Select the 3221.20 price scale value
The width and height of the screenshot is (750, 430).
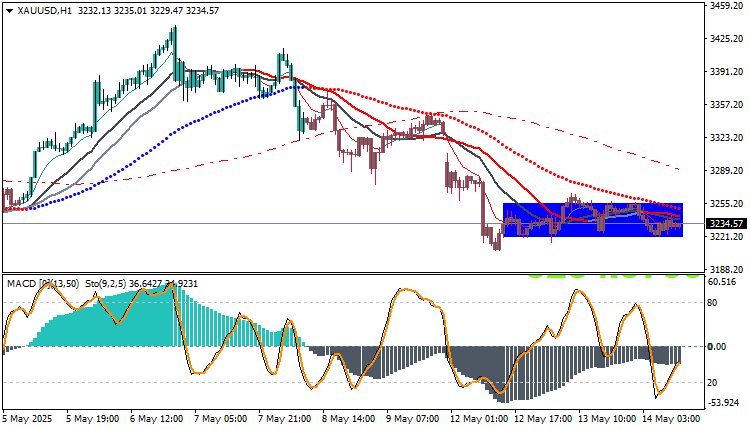(727, 236)
